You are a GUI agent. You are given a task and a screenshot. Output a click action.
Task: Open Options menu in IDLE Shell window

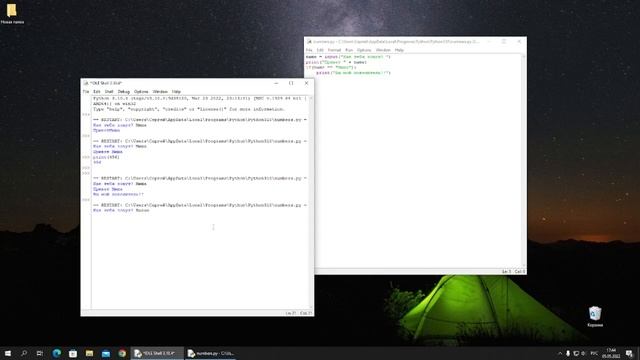[x=141, y=92]
